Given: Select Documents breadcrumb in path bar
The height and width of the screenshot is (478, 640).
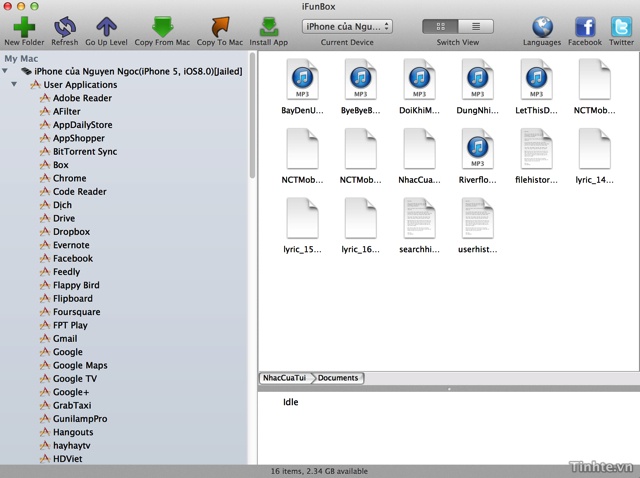Looking at the screenshot, I should click(338, 378).
